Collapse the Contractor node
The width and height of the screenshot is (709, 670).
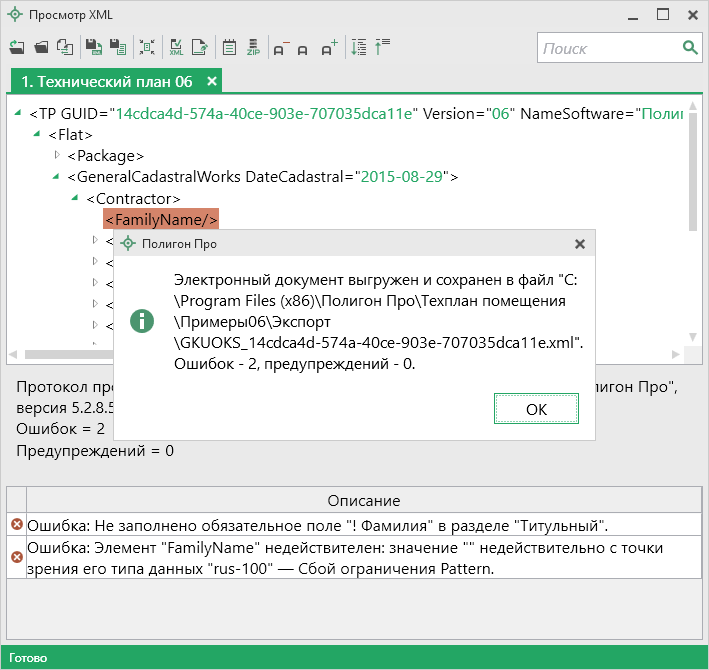75,199
